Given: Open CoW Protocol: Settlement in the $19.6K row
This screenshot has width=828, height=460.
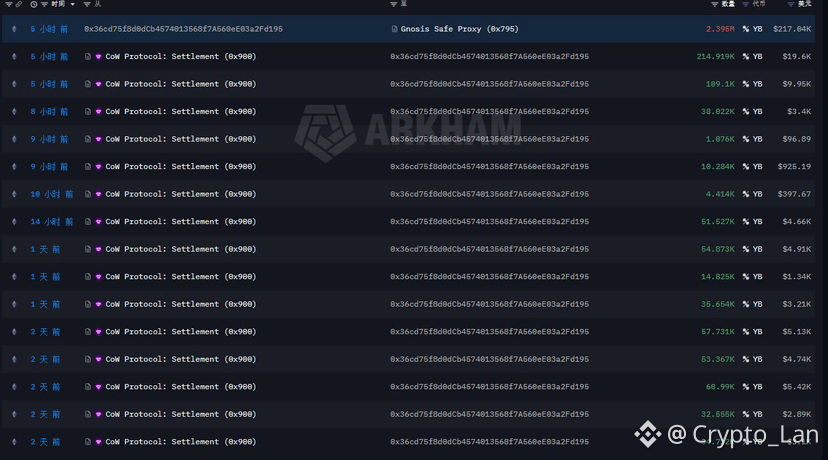Looking at the screenshot, I should tap(181, 57).
